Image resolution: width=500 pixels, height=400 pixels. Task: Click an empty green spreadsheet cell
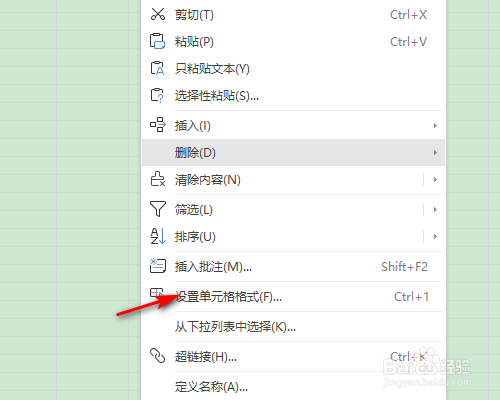(x=92, y=58)
